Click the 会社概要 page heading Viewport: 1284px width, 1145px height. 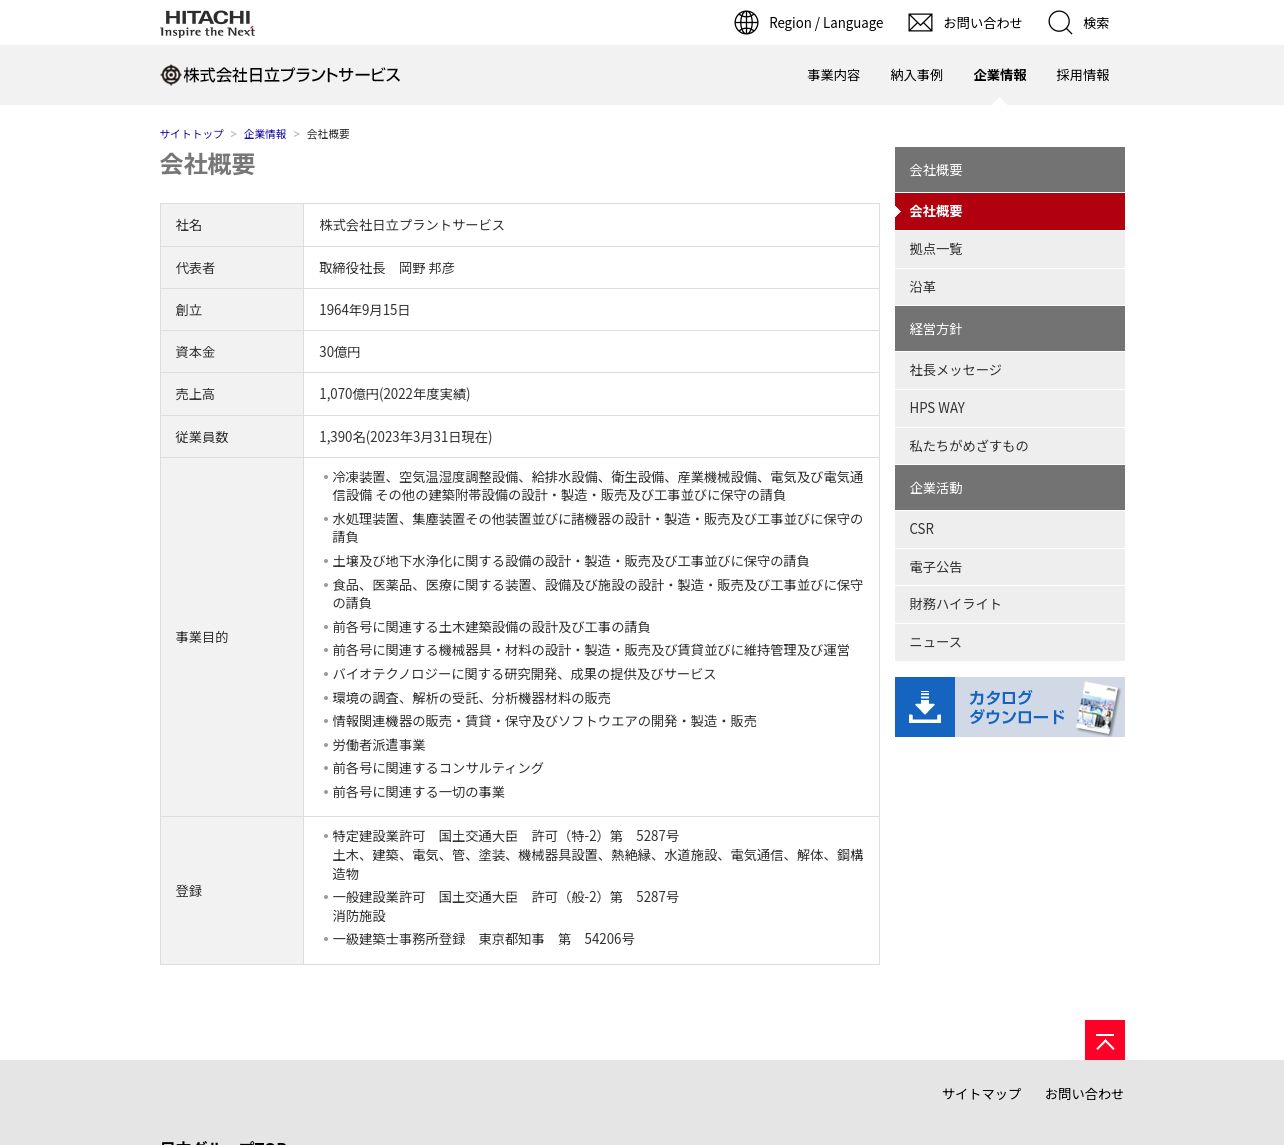tap(208, 164)
